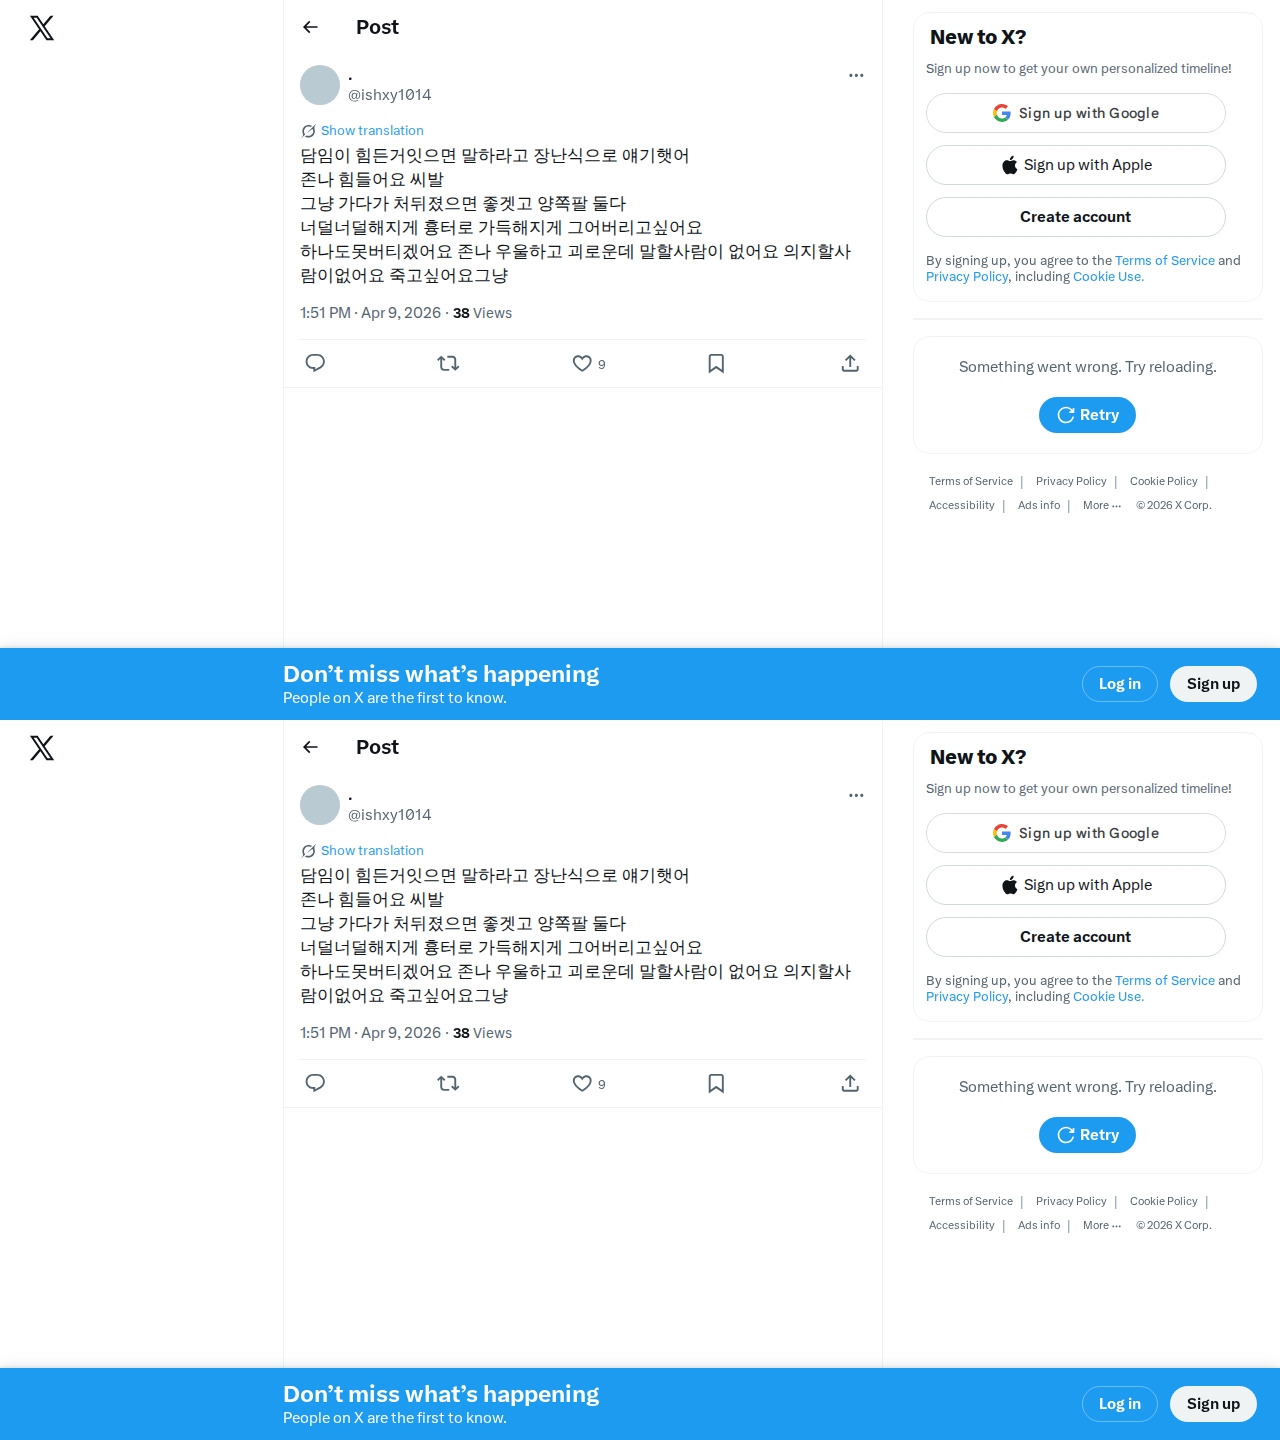Click Sign up with Apple in the lower panel

(1076, 885)
